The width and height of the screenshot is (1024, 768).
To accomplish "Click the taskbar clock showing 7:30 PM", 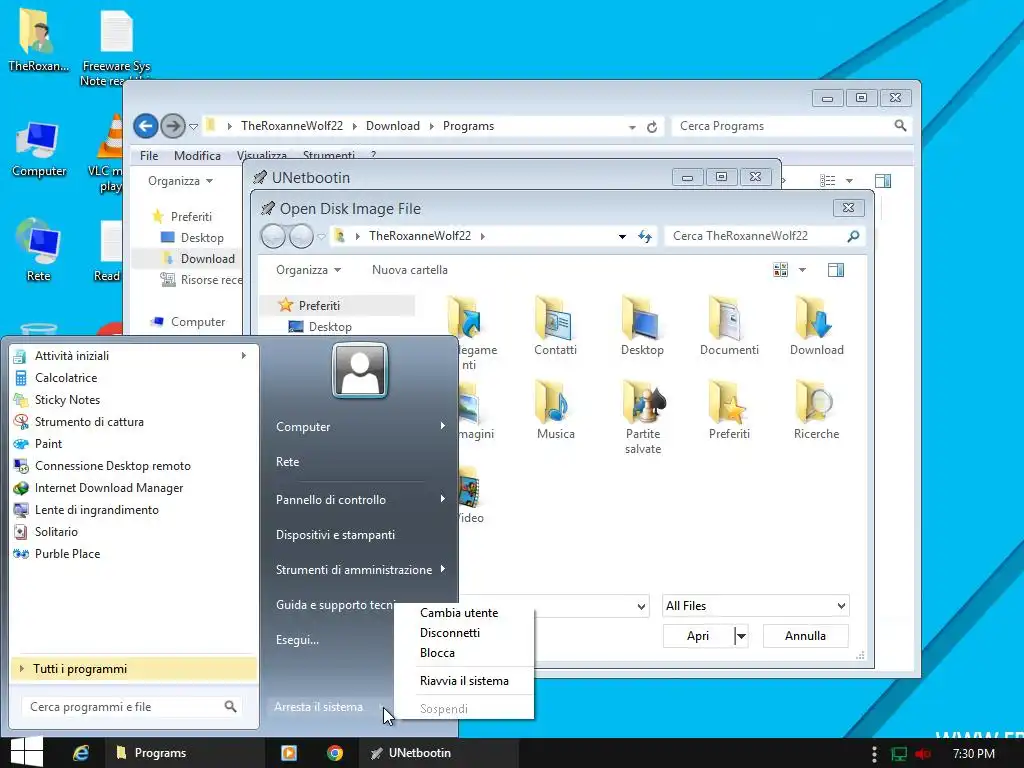I will pos(974,754).
